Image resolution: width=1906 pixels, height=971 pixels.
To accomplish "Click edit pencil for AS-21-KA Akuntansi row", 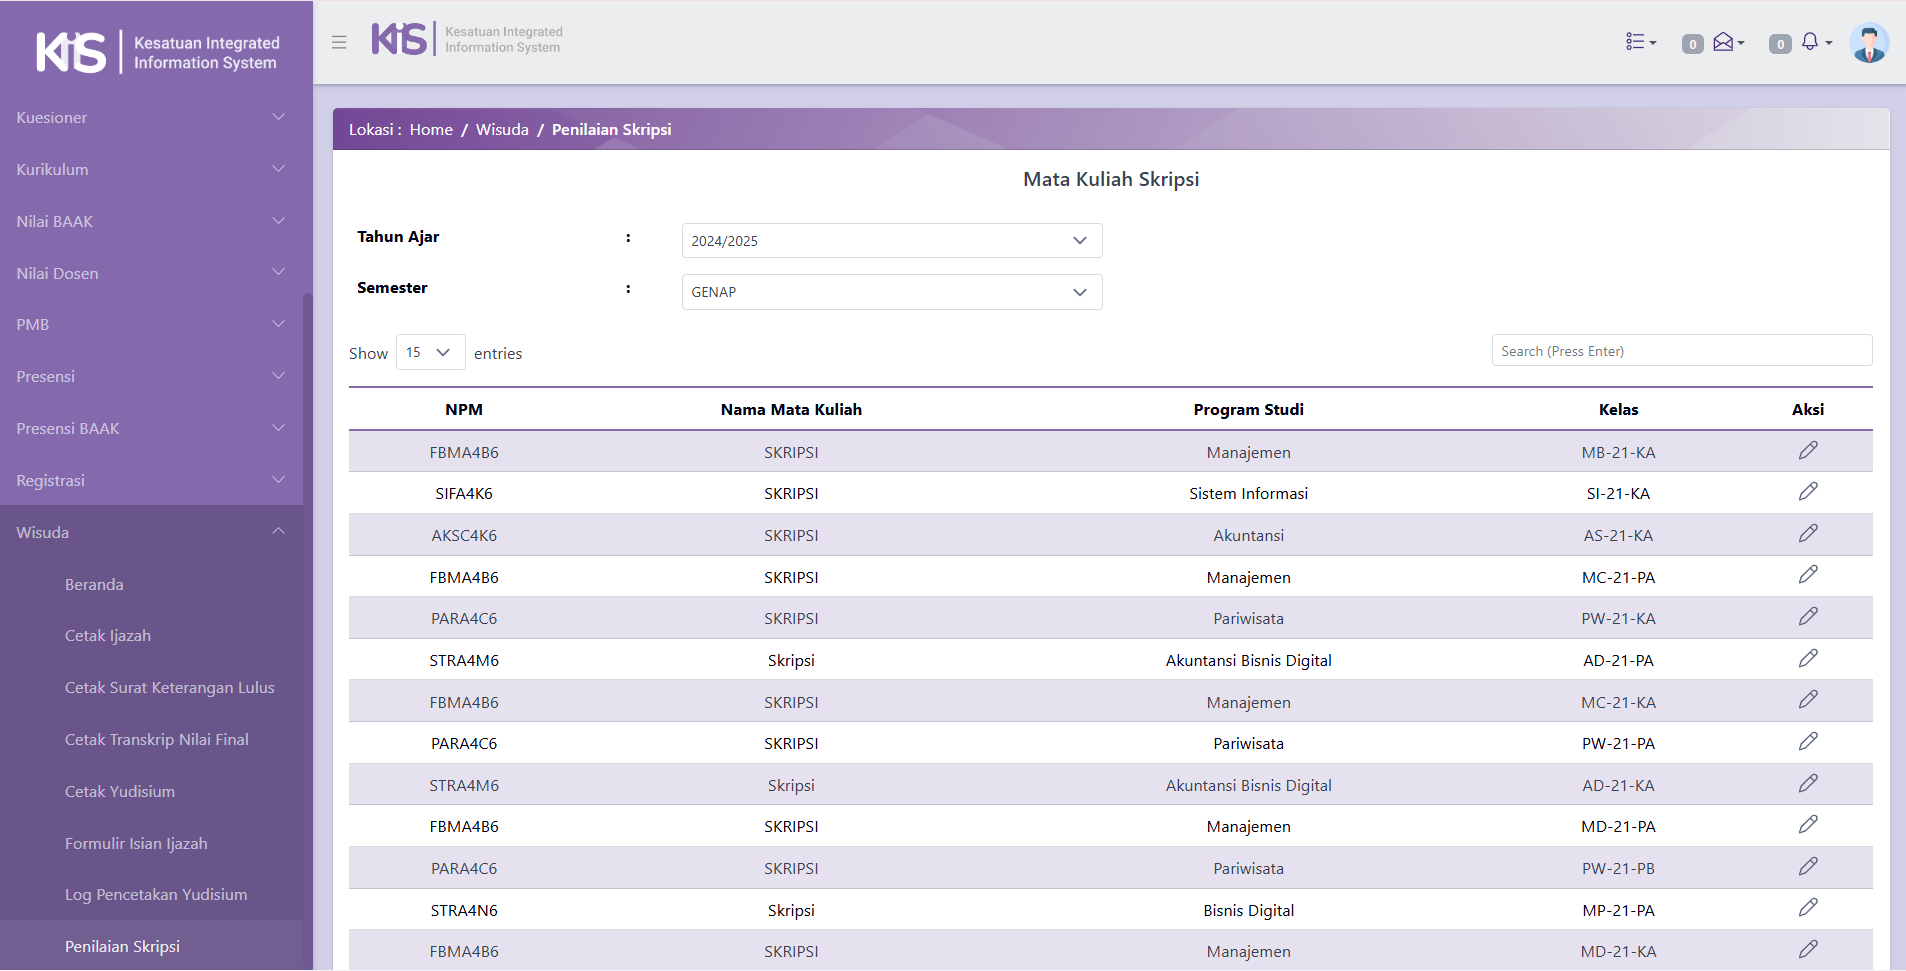I will click(1807, 534).
